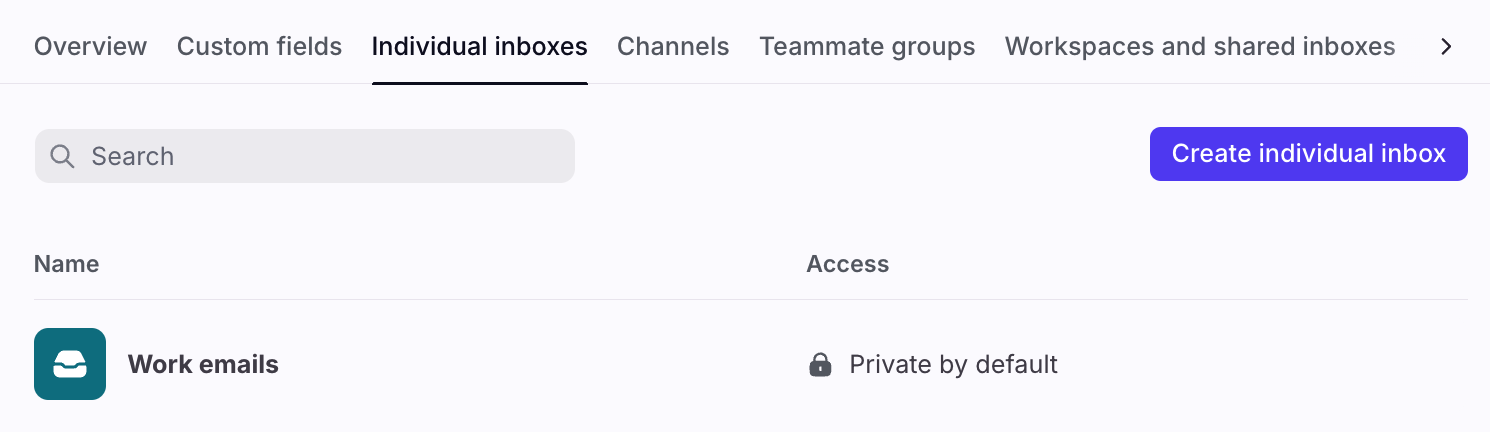Go to the Channels tab

[673, 46]
